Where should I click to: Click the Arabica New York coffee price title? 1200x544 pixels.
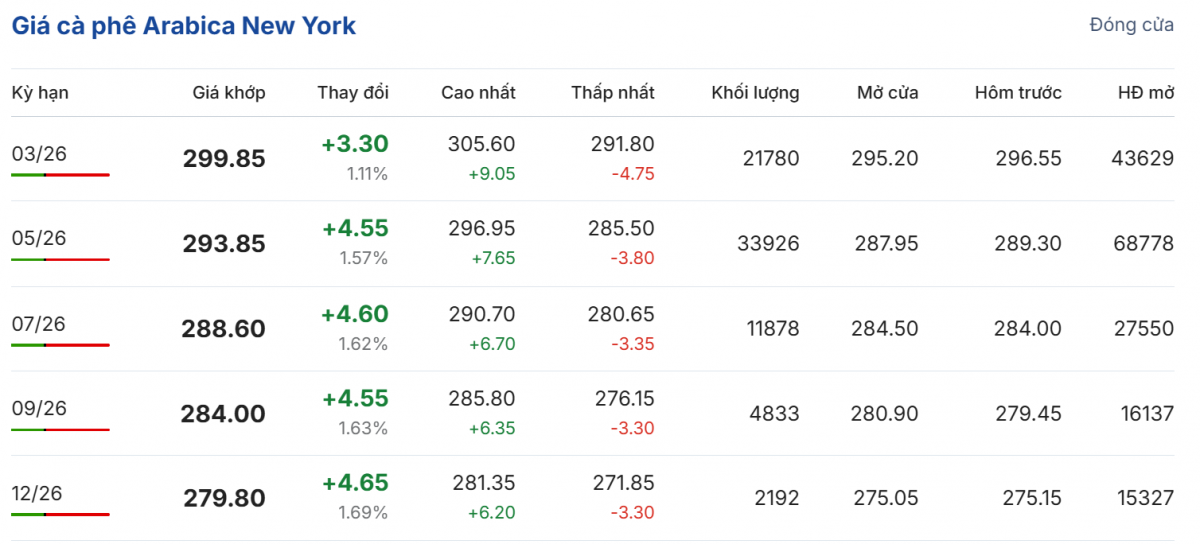pyautogui.click(x=184, y=26)
